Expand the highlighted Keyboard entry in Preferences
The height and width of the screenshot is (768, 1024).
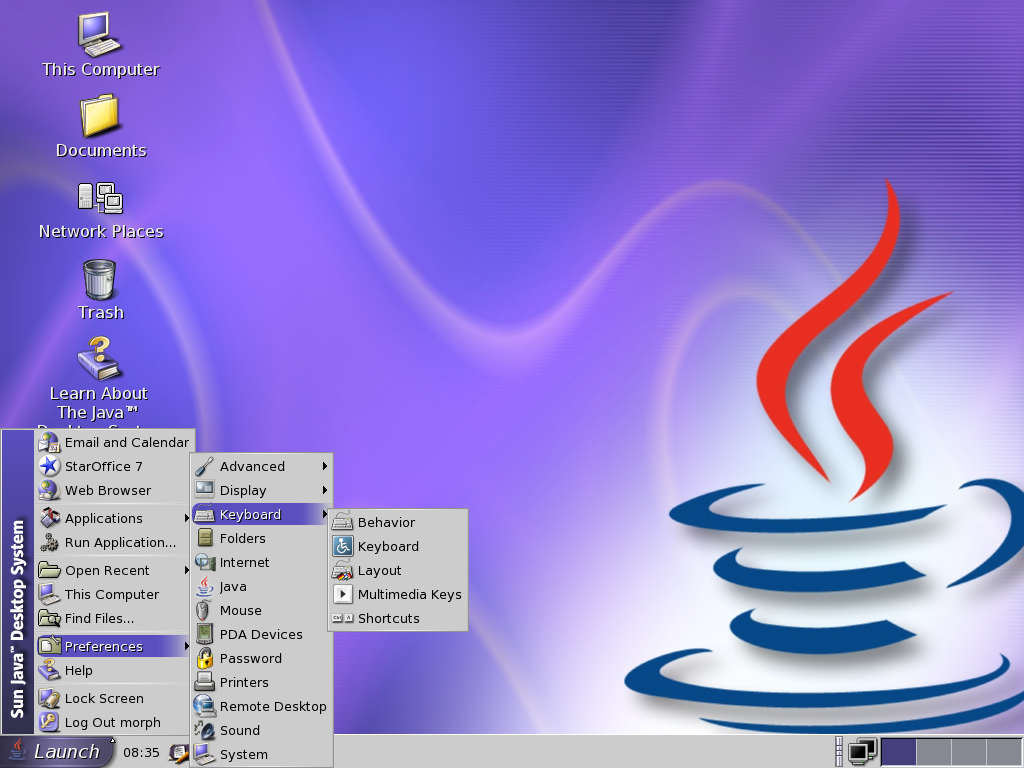tap(261, 515)
